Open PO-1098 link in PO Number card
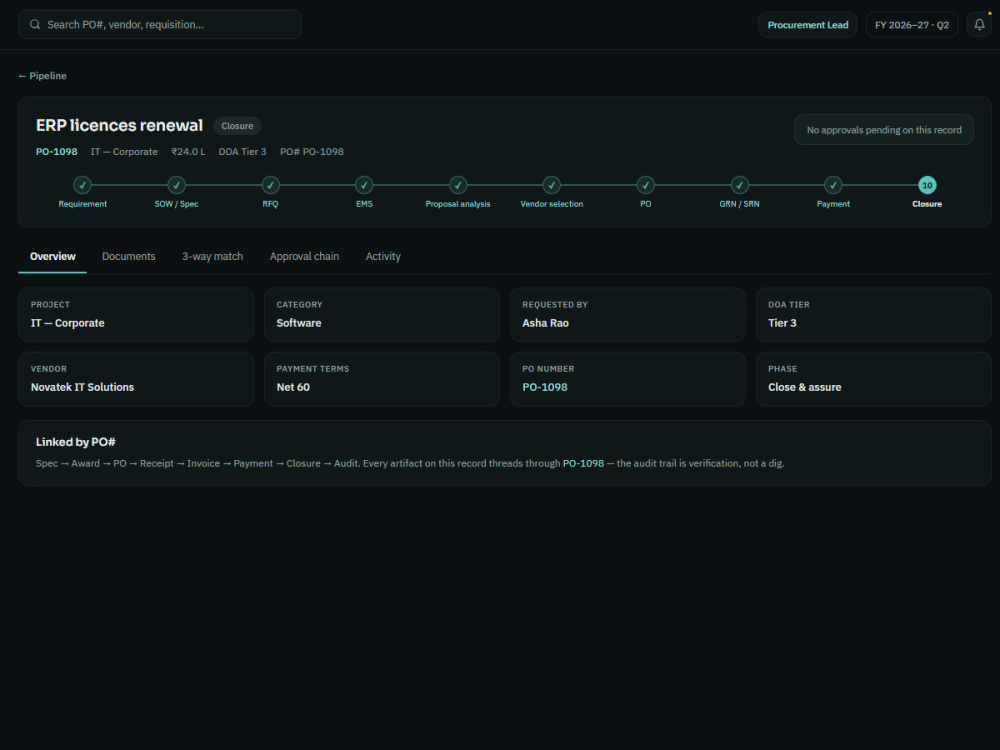 tap(545, 387)
